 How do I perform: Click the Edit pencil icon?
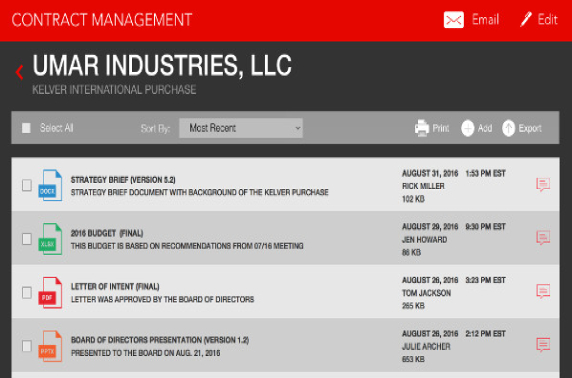526,19
